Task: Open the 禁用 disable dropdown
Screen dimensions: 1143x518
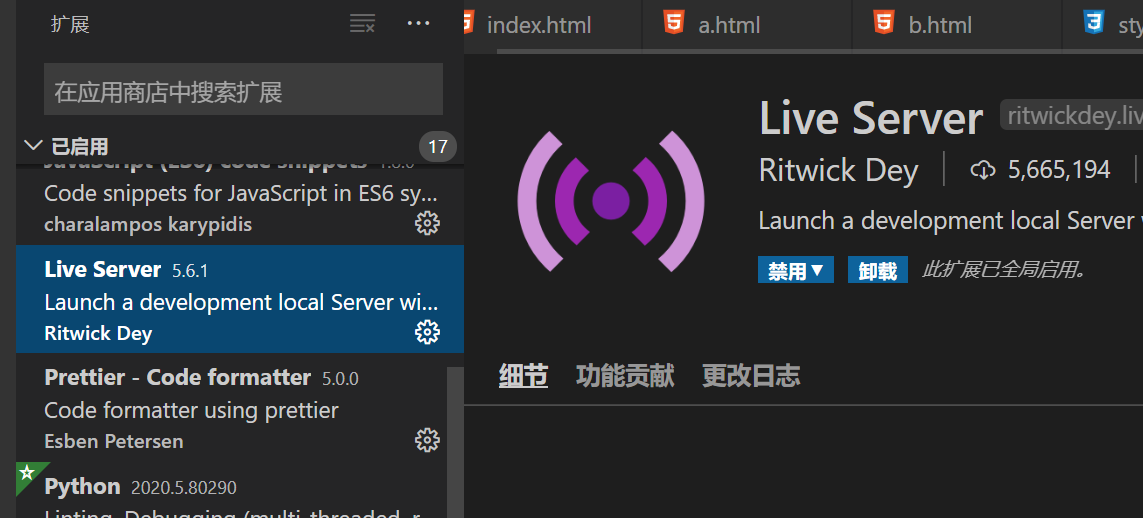Action: 795,270
